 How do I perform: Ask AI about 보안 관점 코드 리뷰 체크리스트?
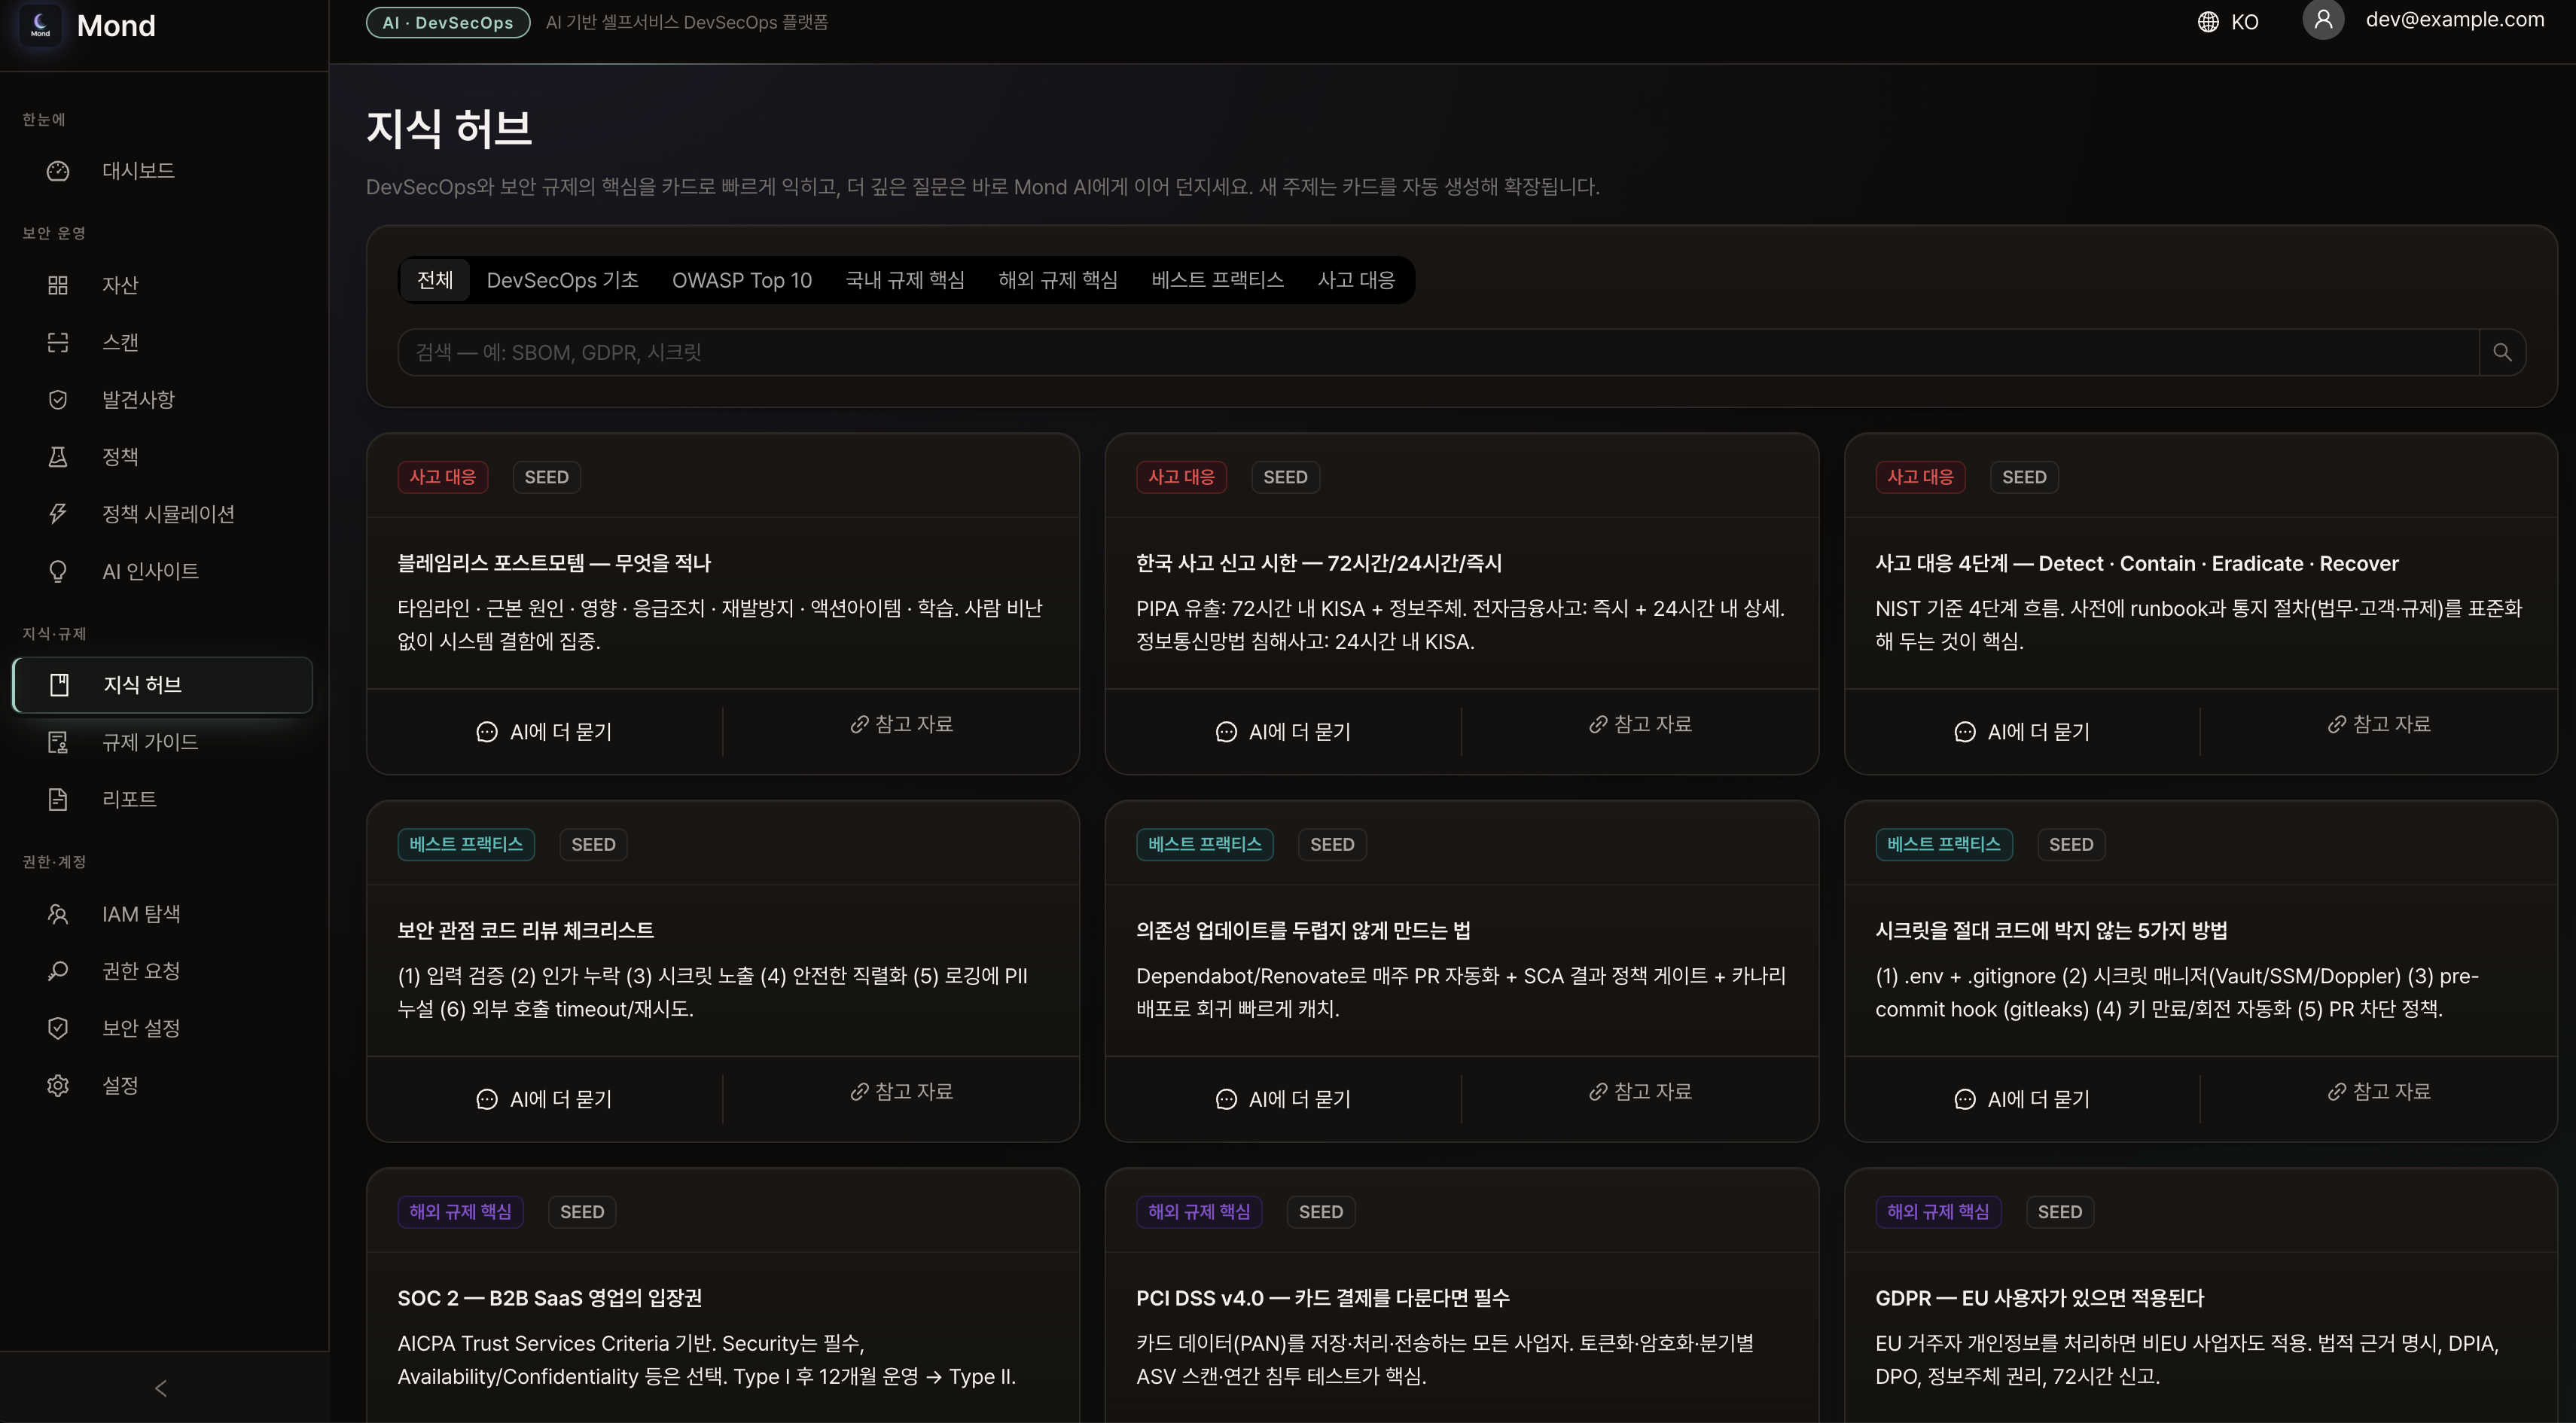(x=545, y=1099)
